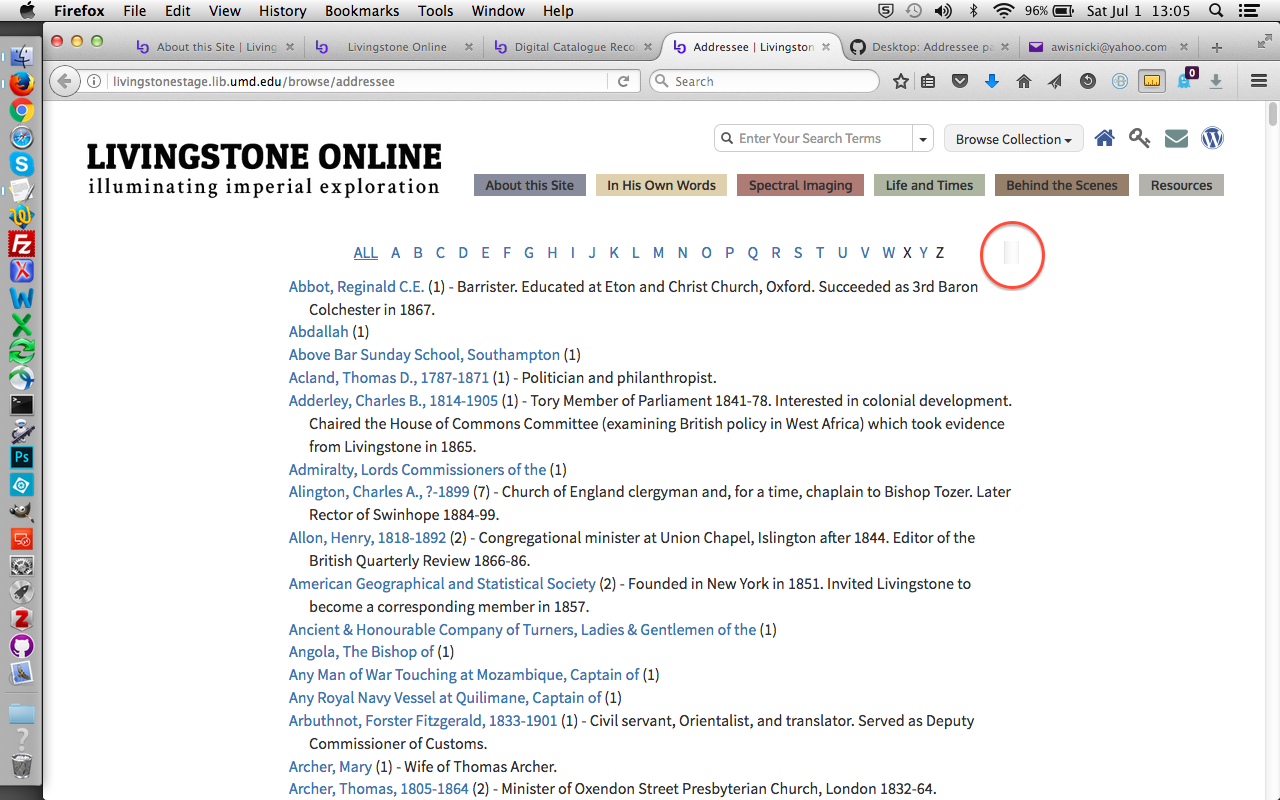Switch to the awisnicki@yahoo.com tab
Image resolution: width=1280 pixels, height=800 pixels.
coord(1108,47)
